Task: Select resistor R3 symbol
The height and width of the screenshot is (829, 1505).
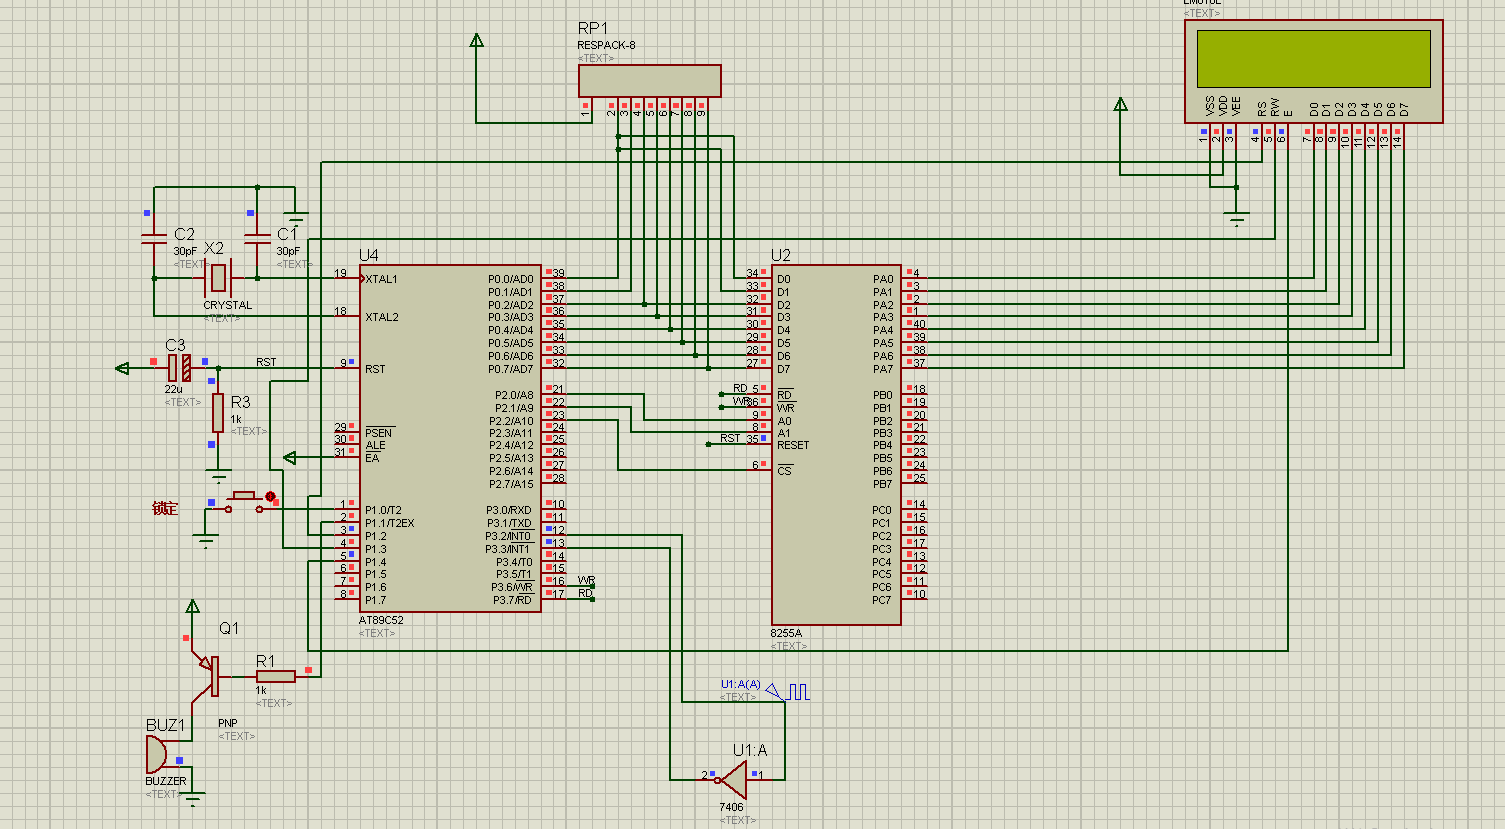Action: (x=218, y=413)
